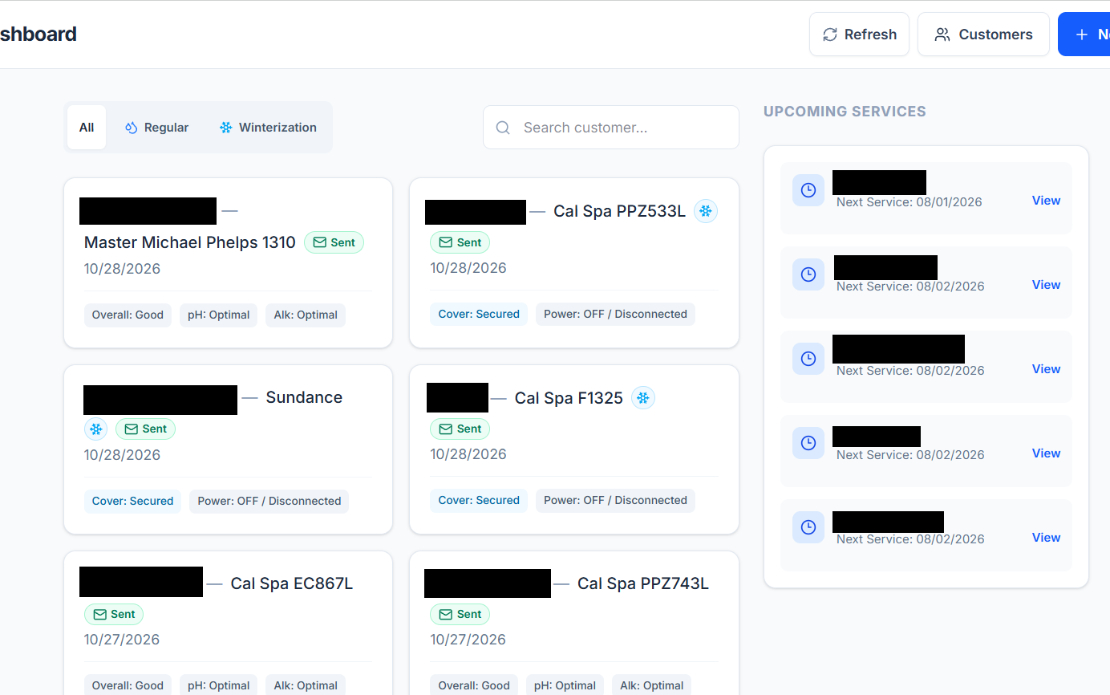The width and height of the screenshot is (1110, 695).
Task: Select the All filter tab
Action: (86, 127)
